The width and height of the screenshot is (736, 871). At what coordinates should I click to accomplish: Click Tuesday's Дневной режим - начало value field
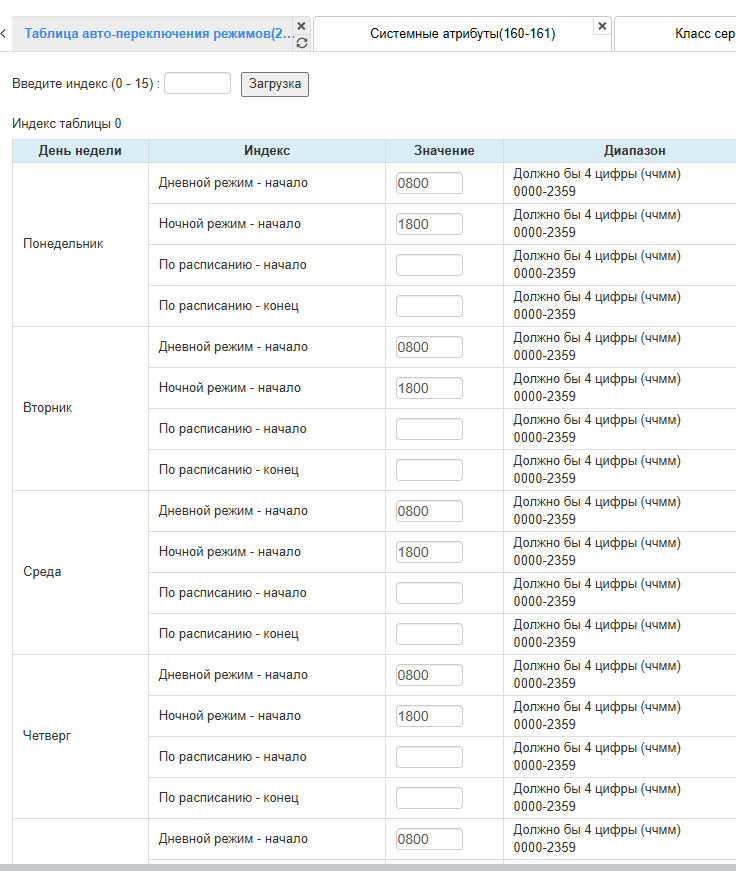(x=429, y=347)
